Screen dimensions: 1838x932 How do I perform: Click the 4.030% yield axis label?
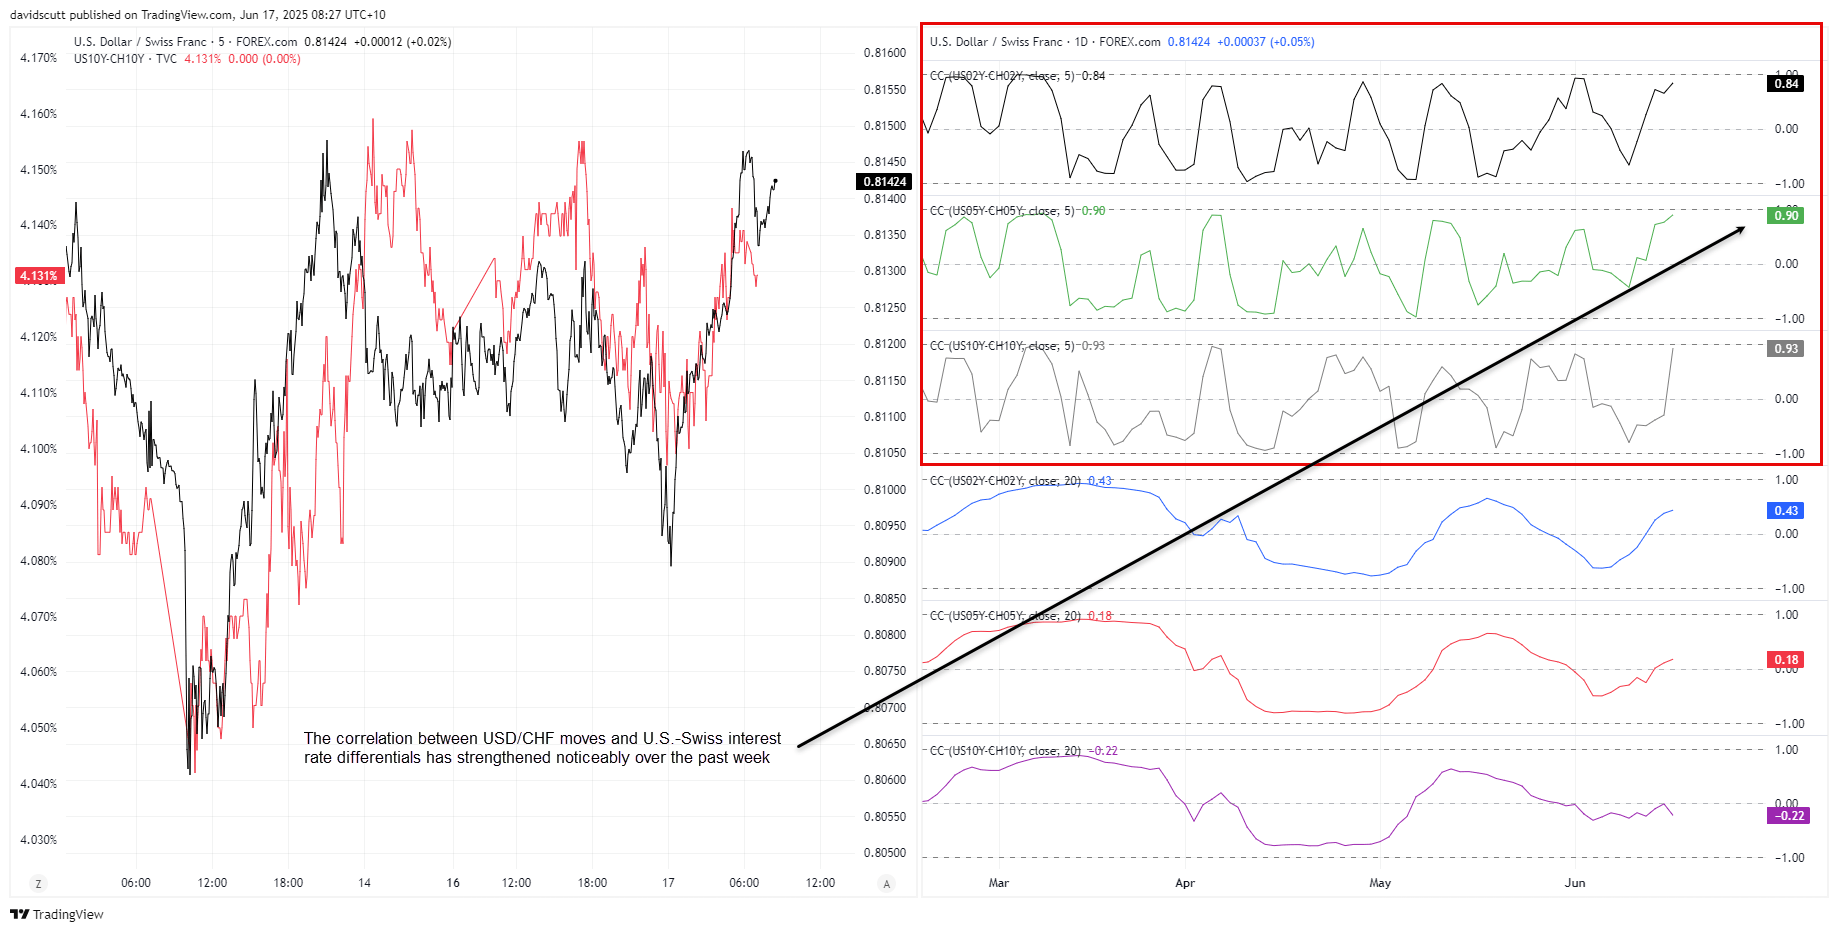39,840
